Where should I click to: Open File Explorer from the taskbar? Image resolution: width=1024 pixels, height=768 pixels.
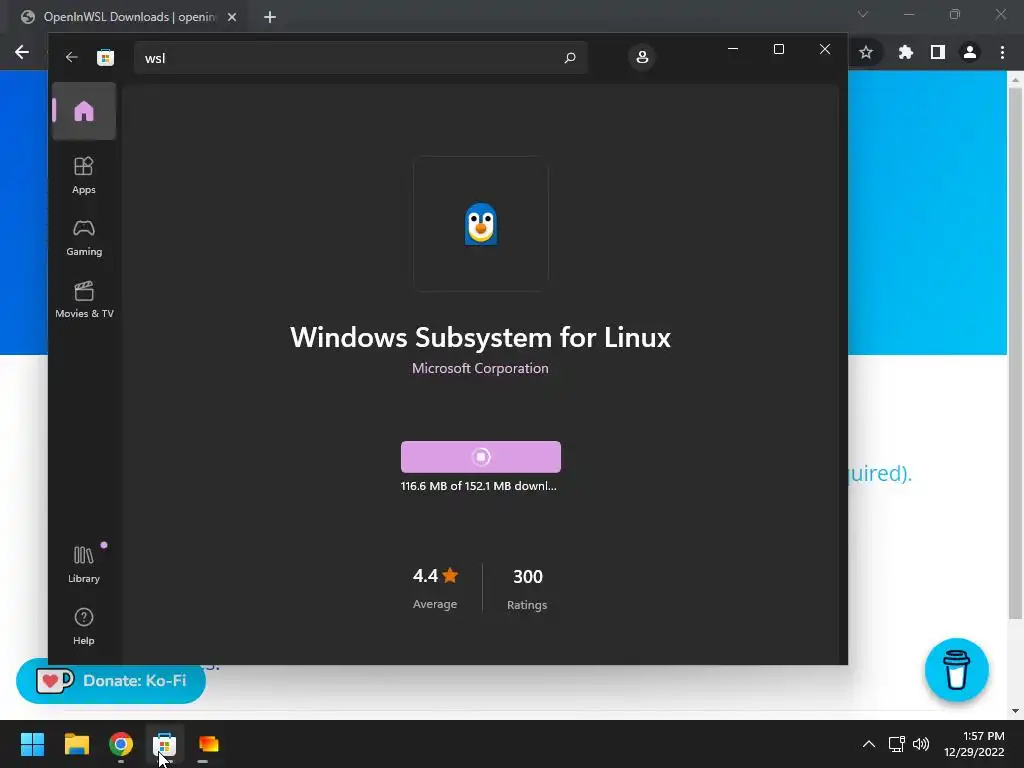point(76,744)
